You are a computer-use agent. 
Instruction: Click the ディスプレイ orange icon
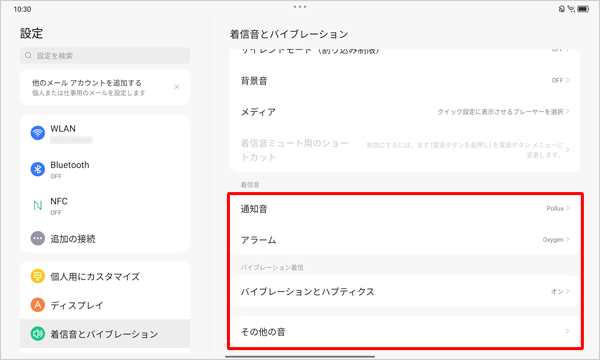point(38,305)
